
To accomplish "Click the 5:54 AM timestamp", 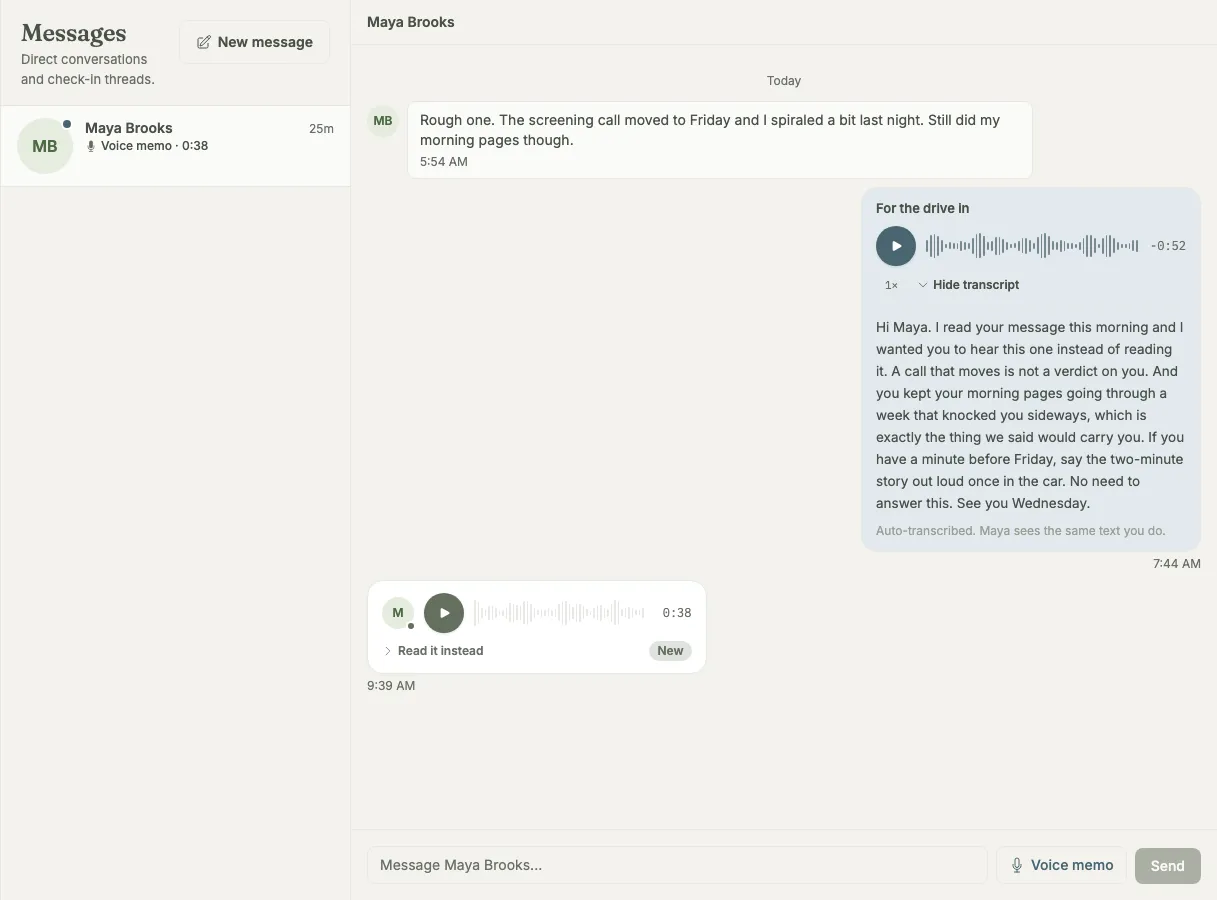I will click(444, 162).
